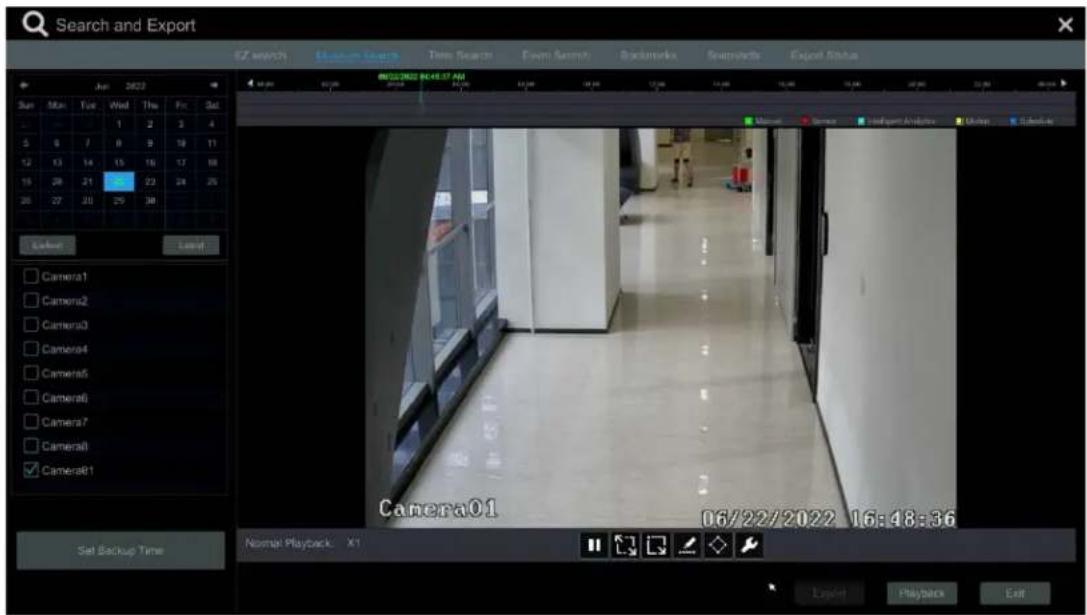Pick day 27 in the calendar

[x=57, y=200]
